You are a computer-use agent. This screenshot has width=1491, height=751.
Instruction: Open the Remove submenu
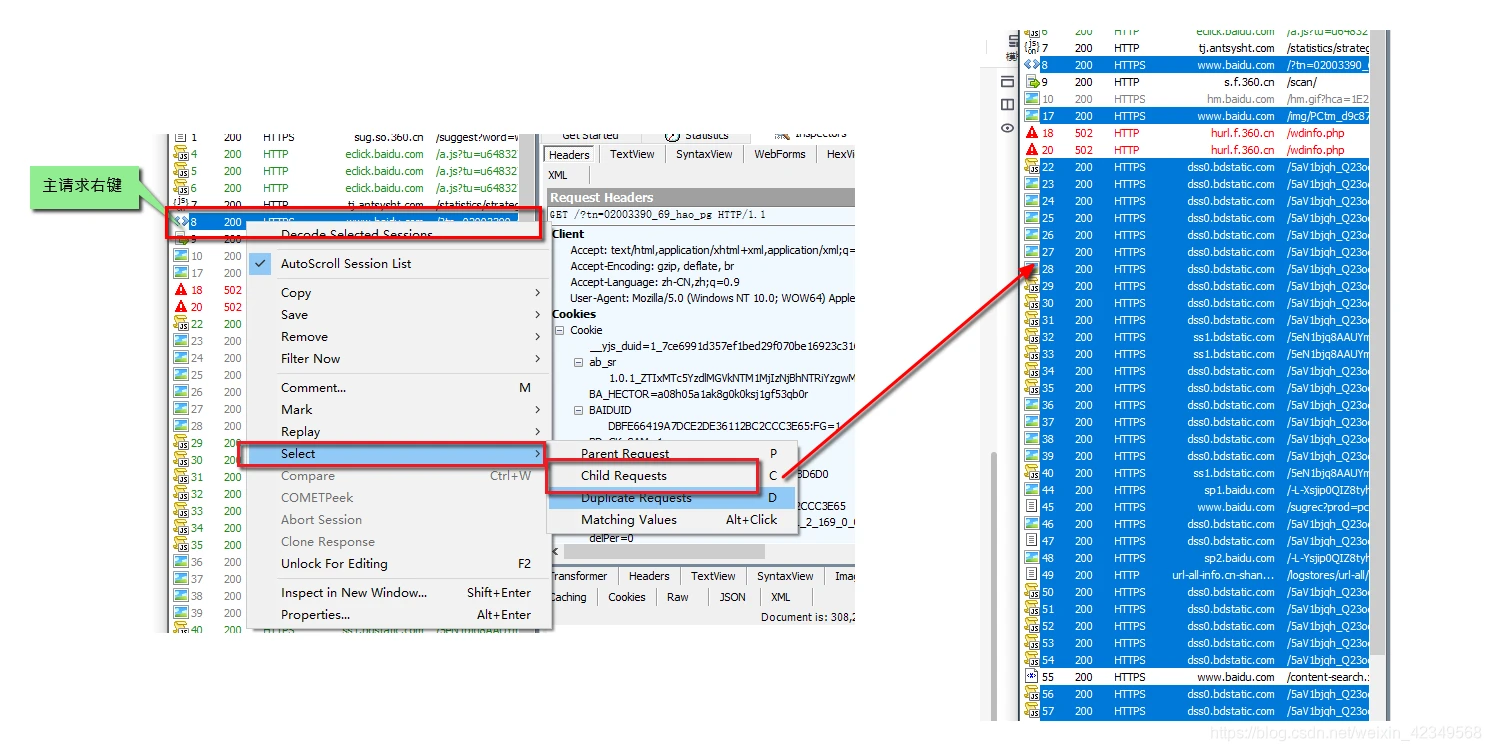[x=400, y=337]
